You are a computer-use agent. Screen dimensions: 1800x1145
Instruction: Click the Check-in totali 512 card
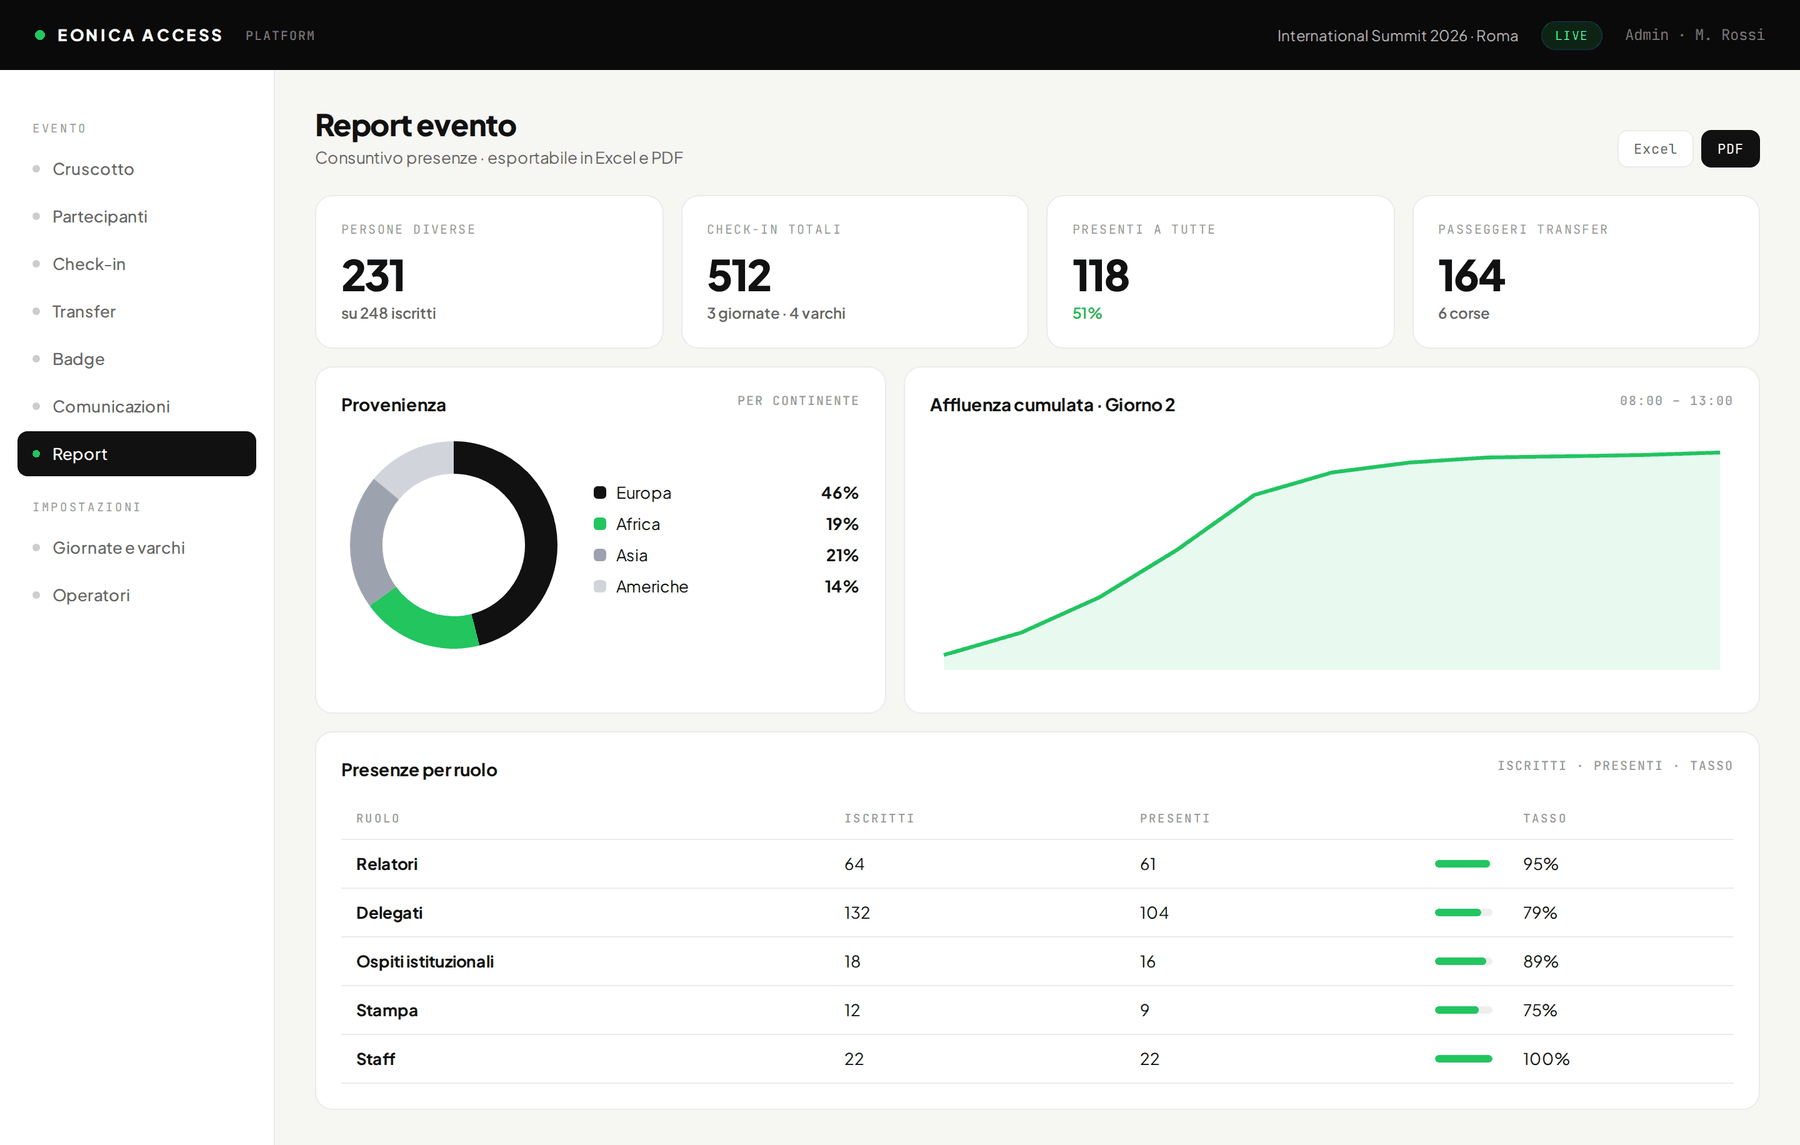pos(855,272)
